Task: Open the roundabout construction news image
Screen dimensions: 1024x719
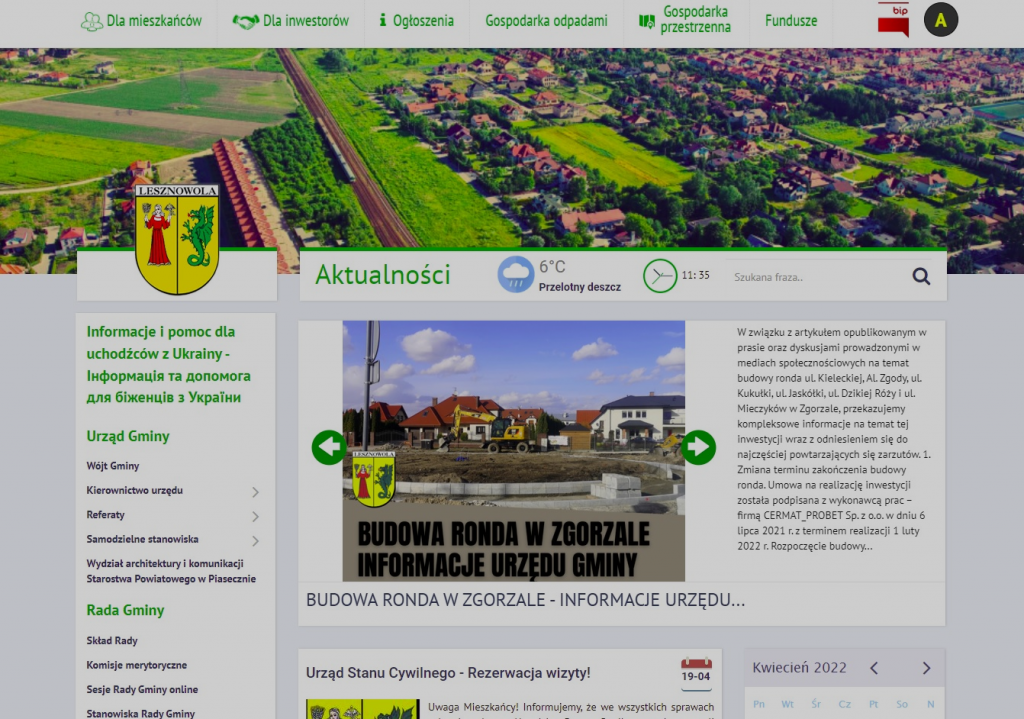Action: point(513,450)
